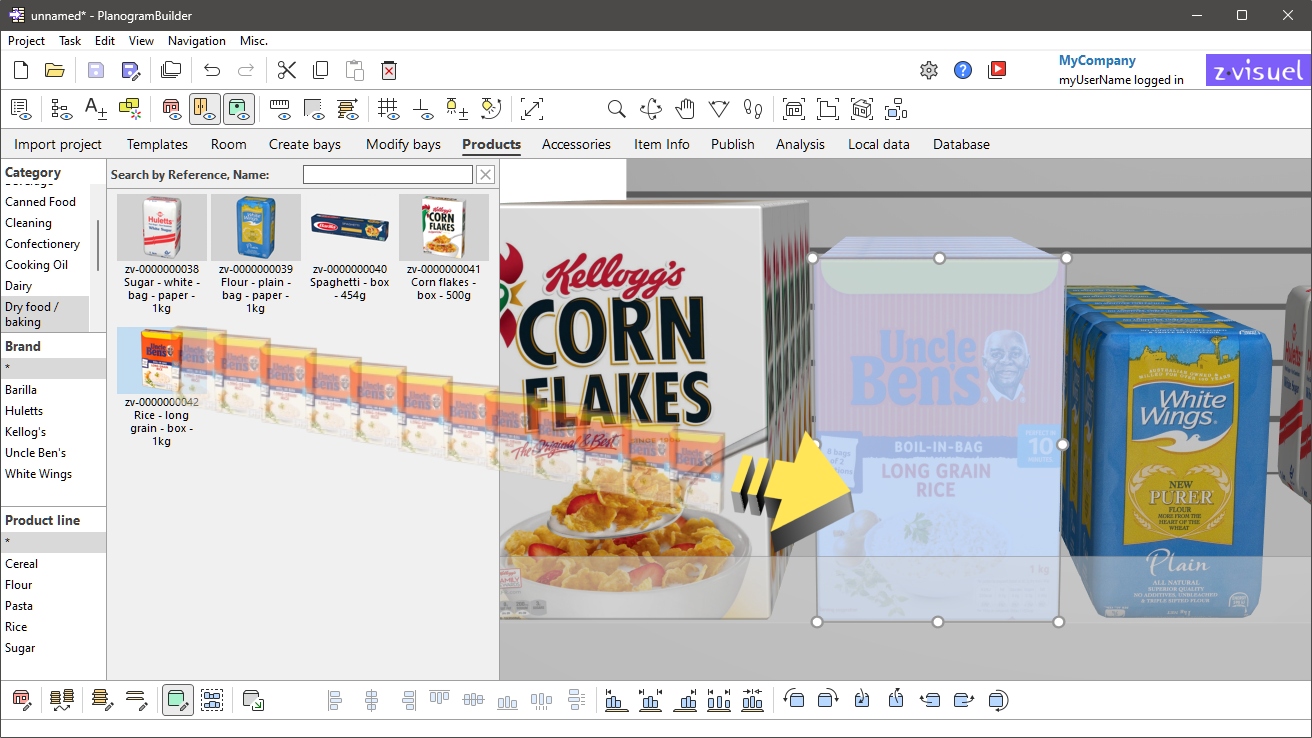Open the Analysis tab
Screen dimensions: 1312x738
(x=800, y=144)
